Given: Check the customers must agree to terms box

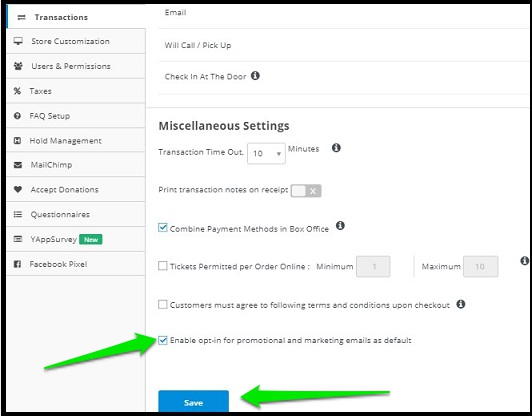Looking at the screenshot, I should (x=163, y=304).
